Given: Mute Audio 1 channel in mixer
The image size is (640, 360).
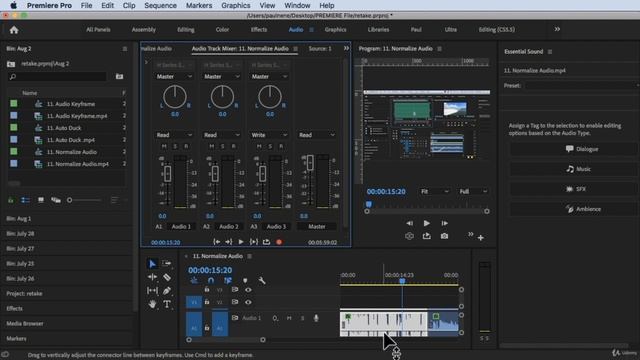Looking at the screenshot, I should click(x=164, y=146).
